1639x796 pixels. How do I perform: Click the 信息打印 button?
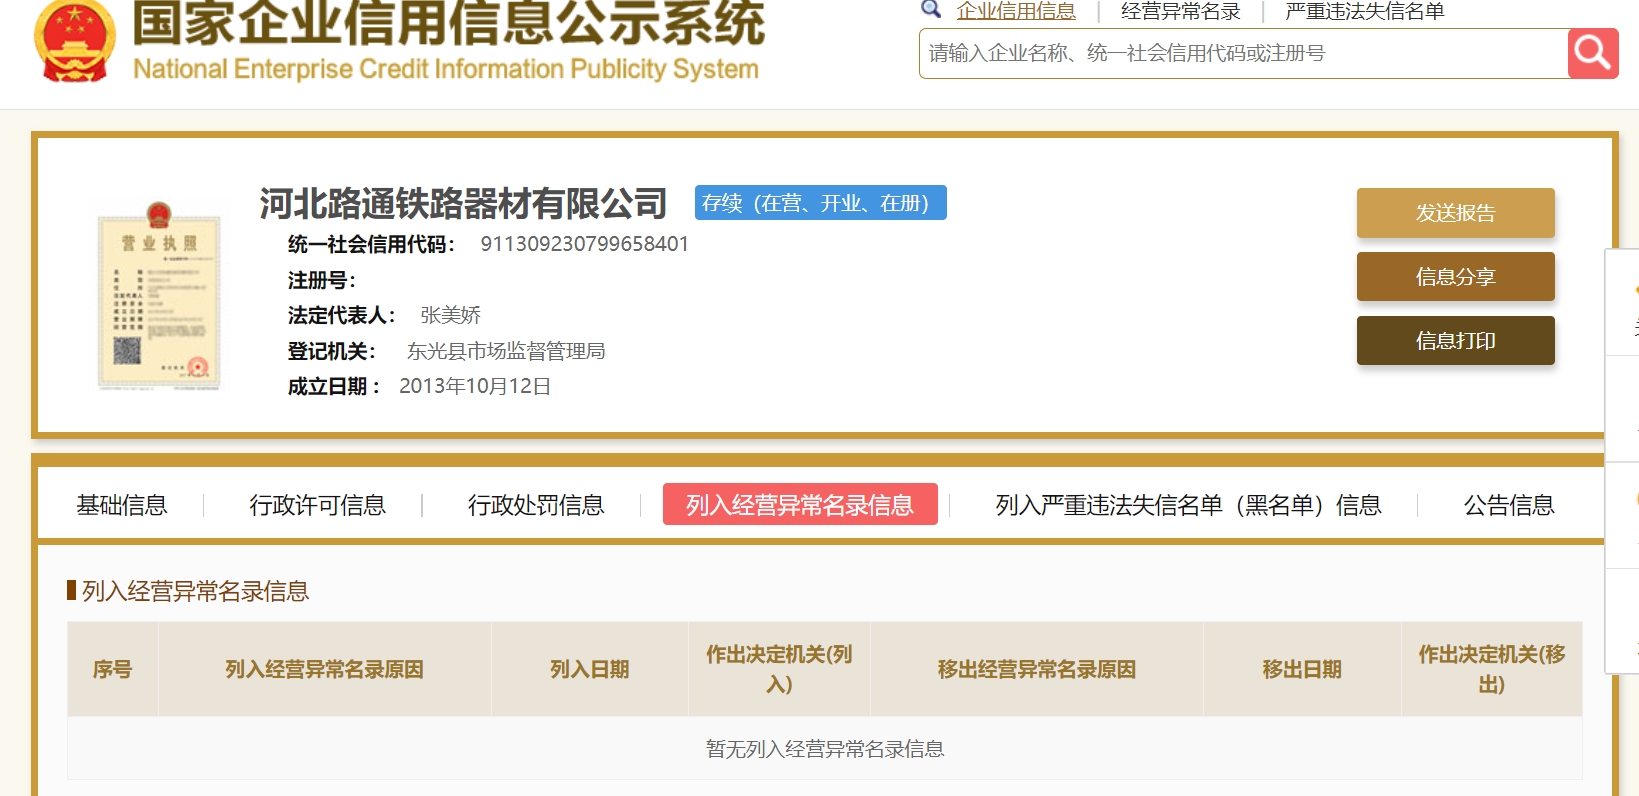tap(1455, 341)
